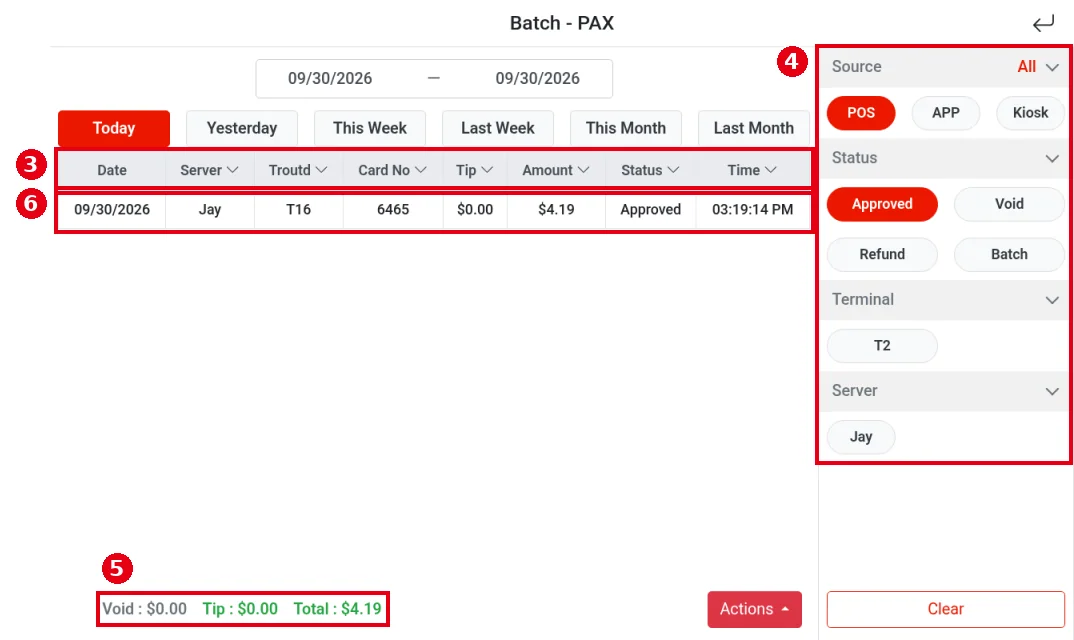Open the start date field 09/30/2026
The width and height of the screenshot is (1074, 640).
coord(330,78)
